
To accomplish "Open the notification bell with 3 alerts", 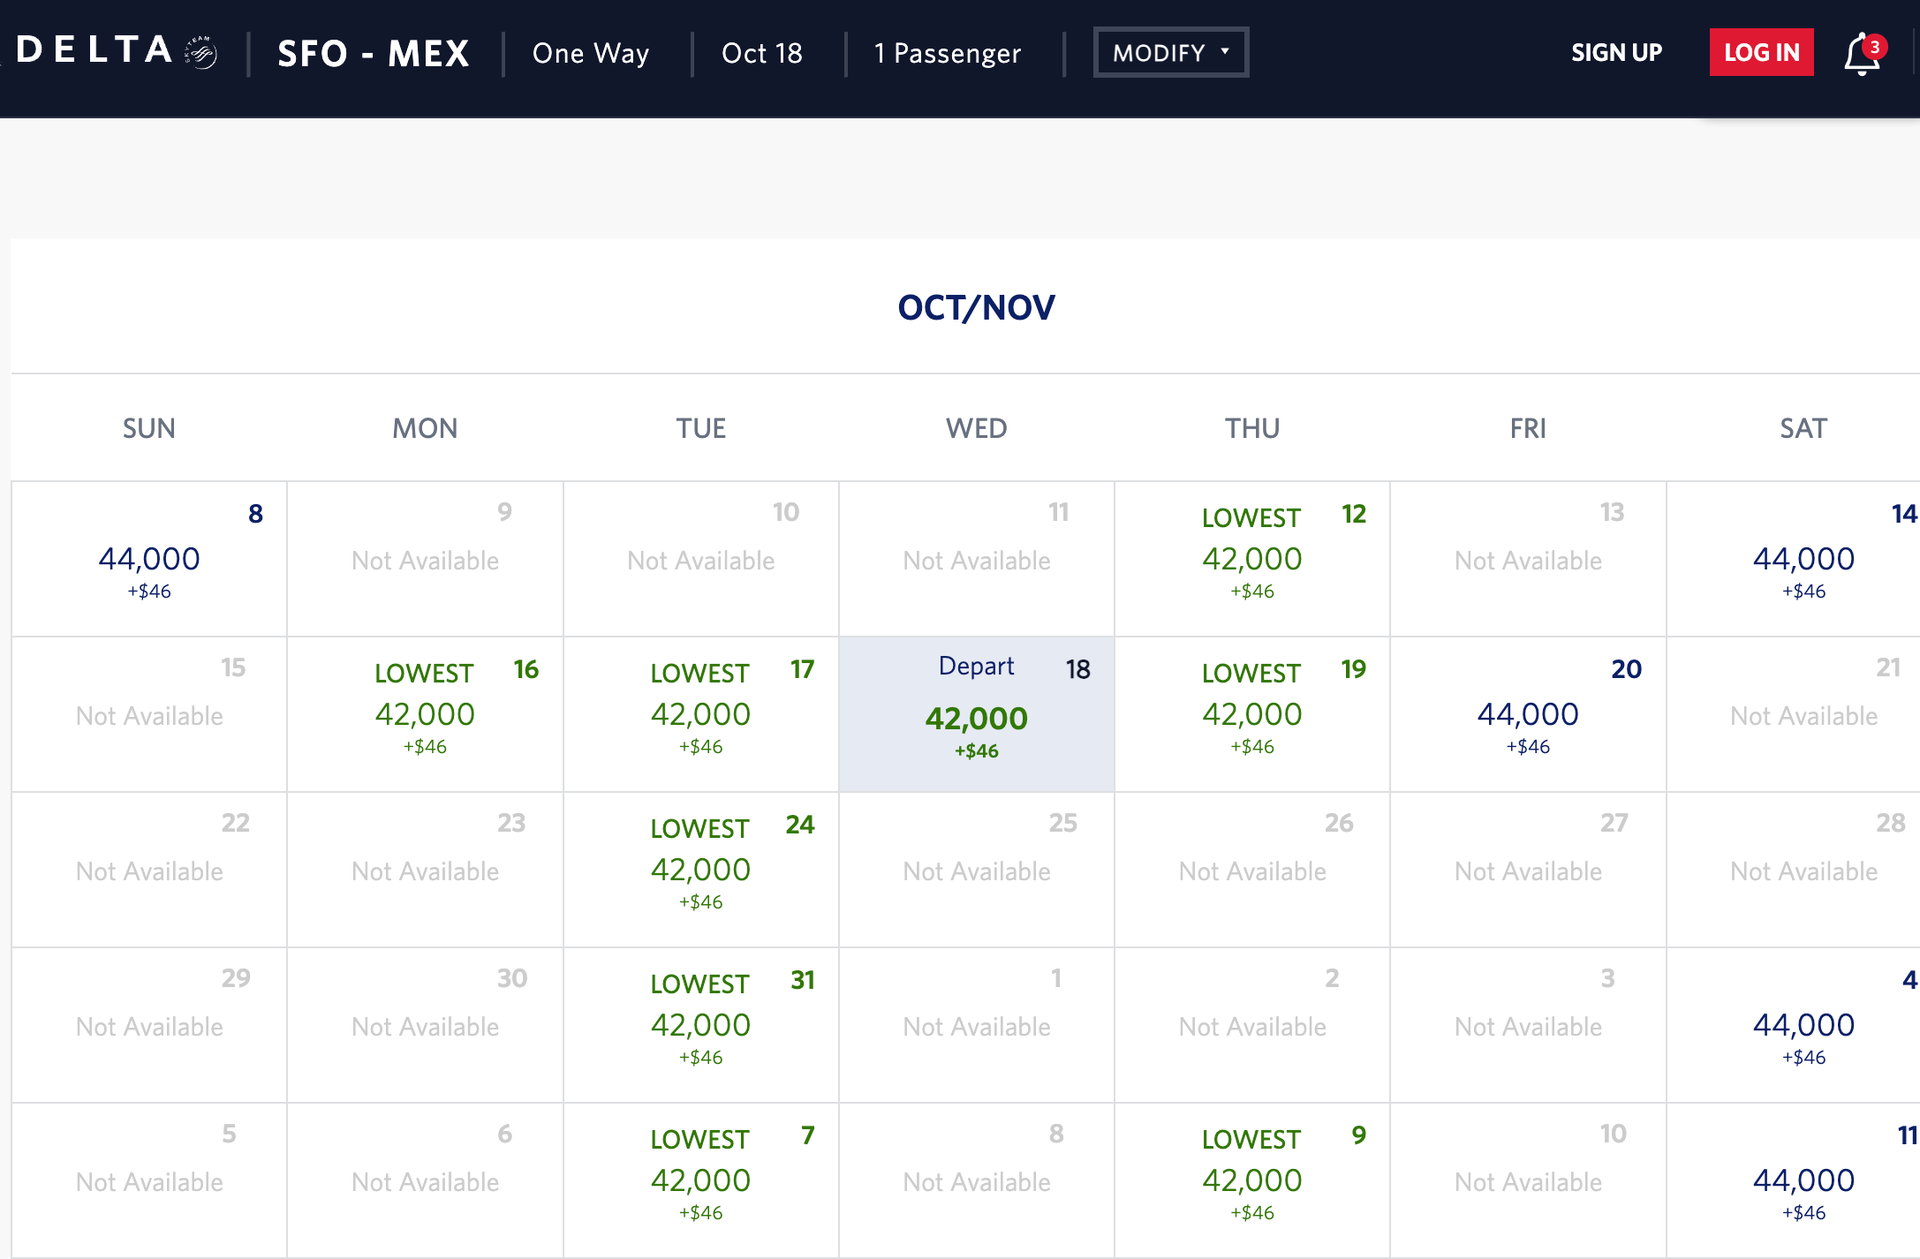I will point(1860,52).
